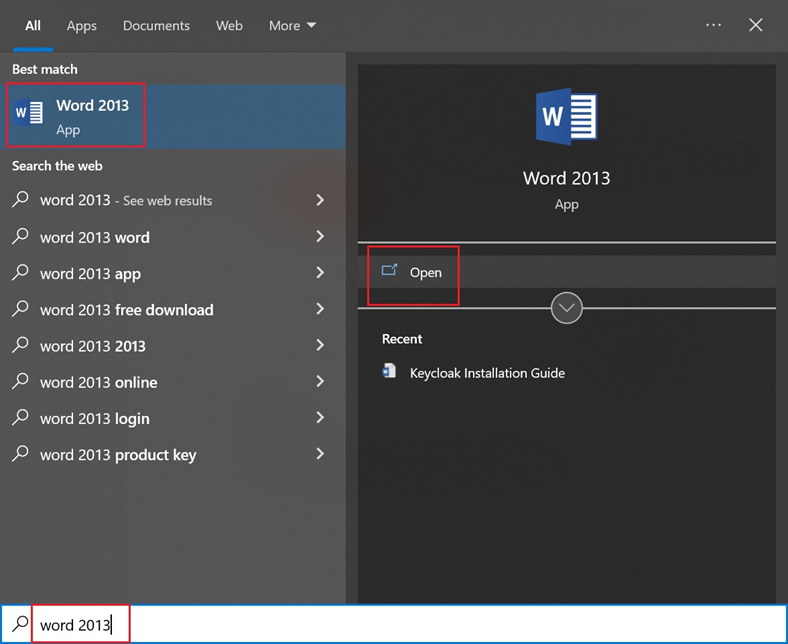788x644 pixels.
Task: Switch to the Apps tab
Action: [81, 26]
